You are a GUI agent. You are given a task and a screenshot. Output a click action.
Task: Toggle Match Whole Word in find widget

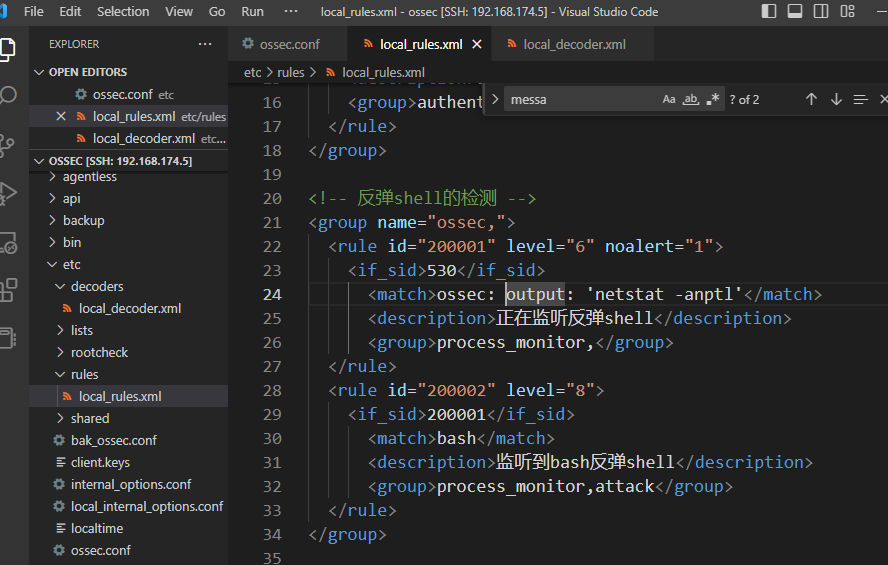(690, 99)
